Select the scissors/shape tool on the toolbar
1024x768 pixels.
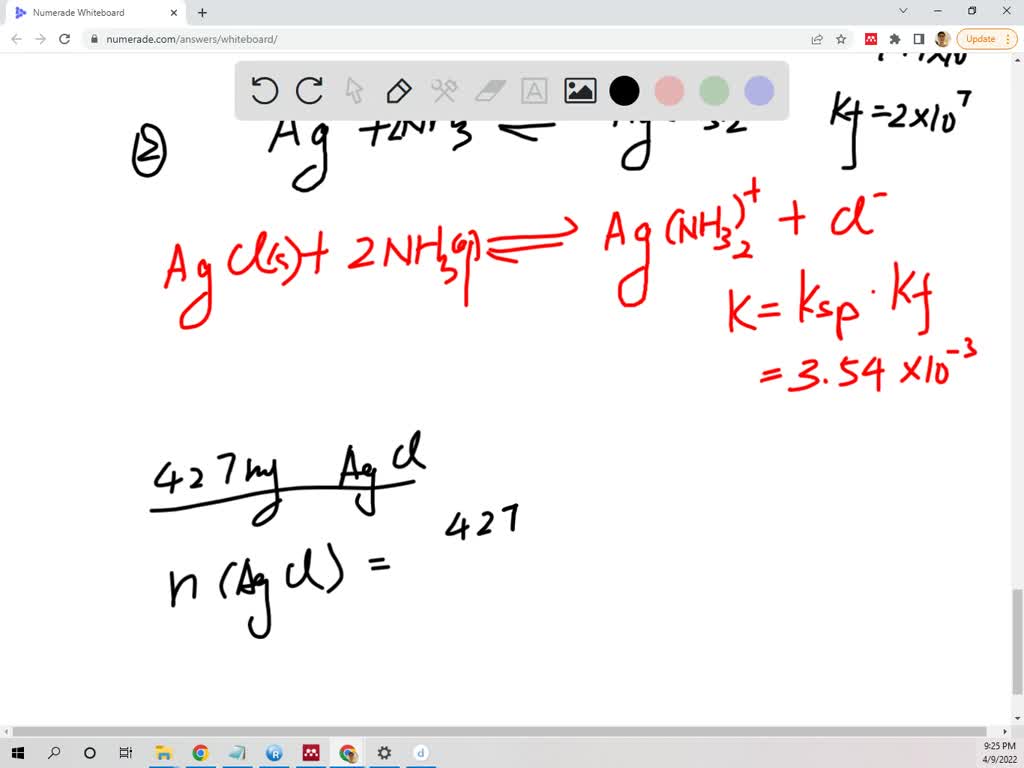coord(444,90)
